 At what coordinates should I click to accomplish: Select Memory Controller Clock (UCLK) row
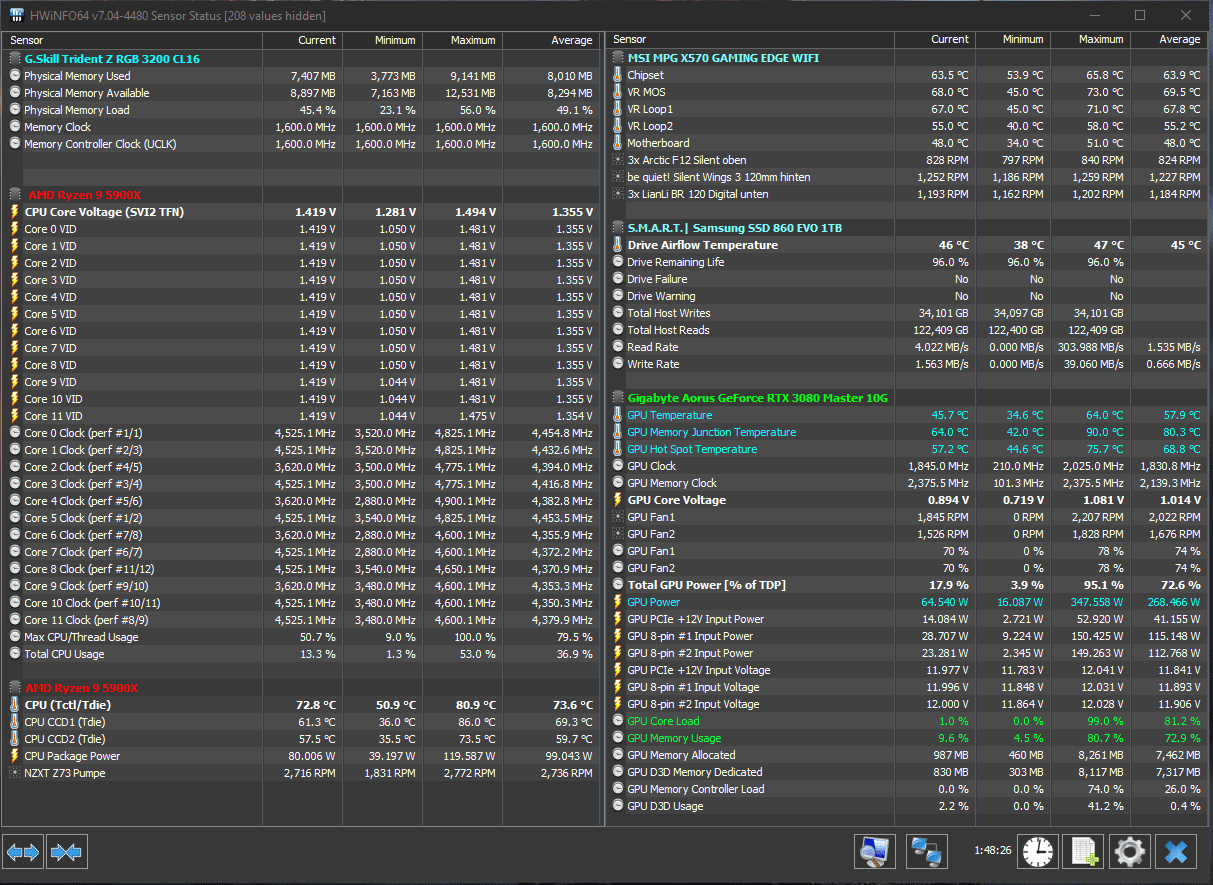(x=301, y=144)
